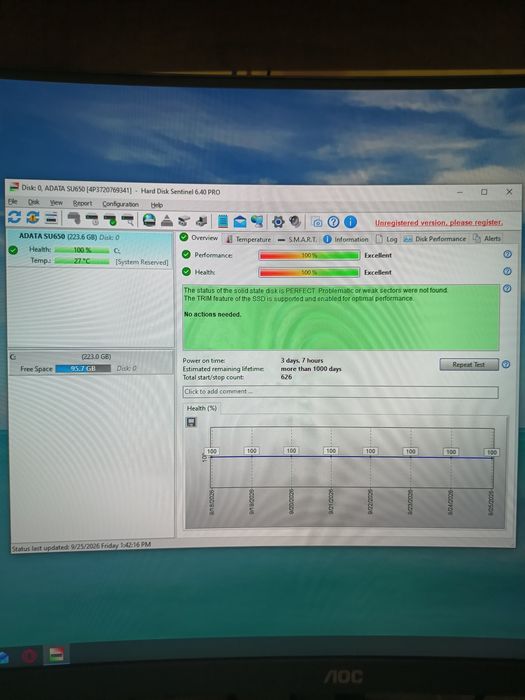Screen dimensions: 525x700
Task: Click the left panel Health 100 % bar
Action: point(82,250)
